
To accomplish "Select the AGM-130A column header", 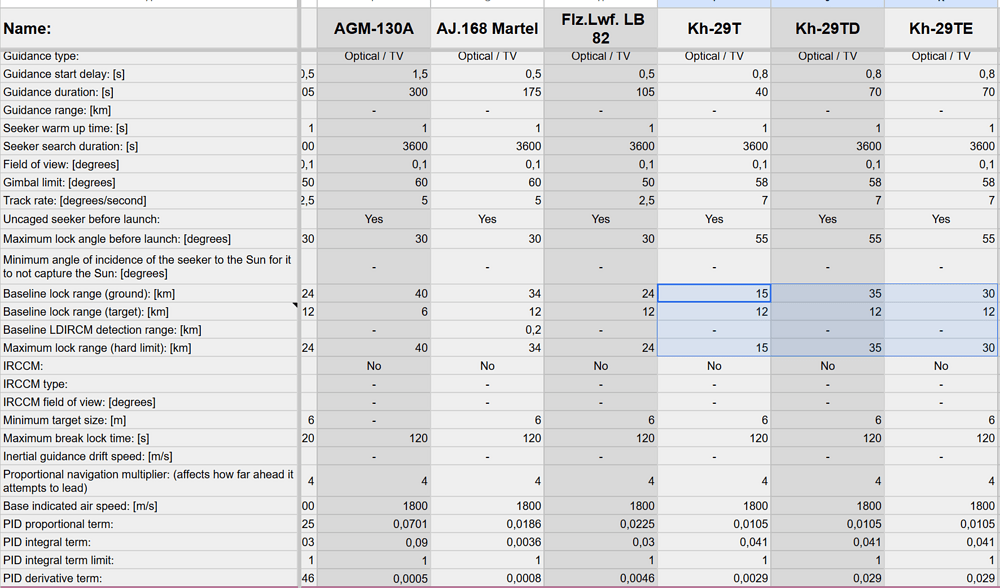I will pos(374,29).
